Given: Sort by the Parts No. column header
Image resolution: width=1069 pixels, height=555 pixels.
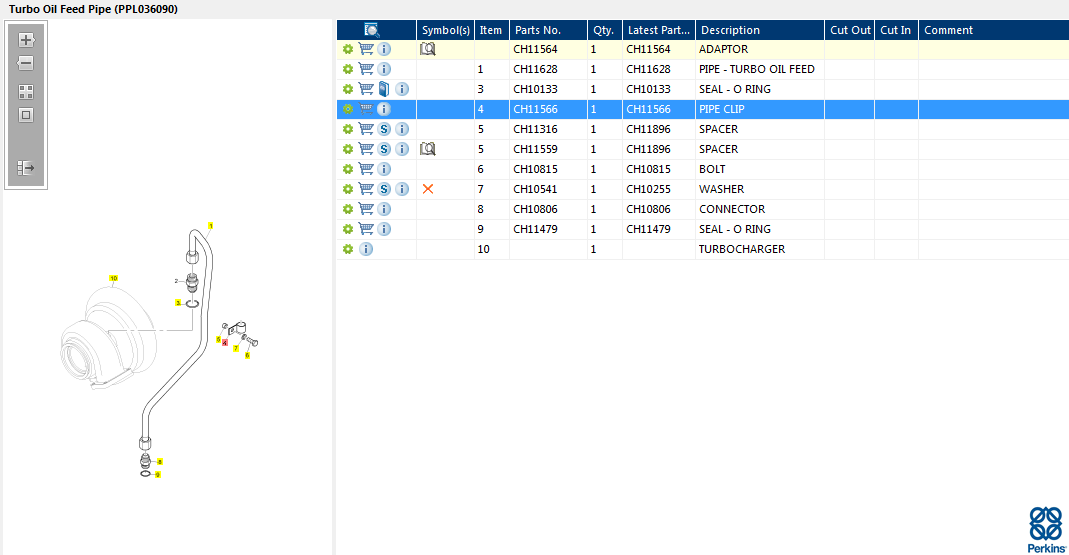Looking at the screenshot, I should [x=538, y=30].
